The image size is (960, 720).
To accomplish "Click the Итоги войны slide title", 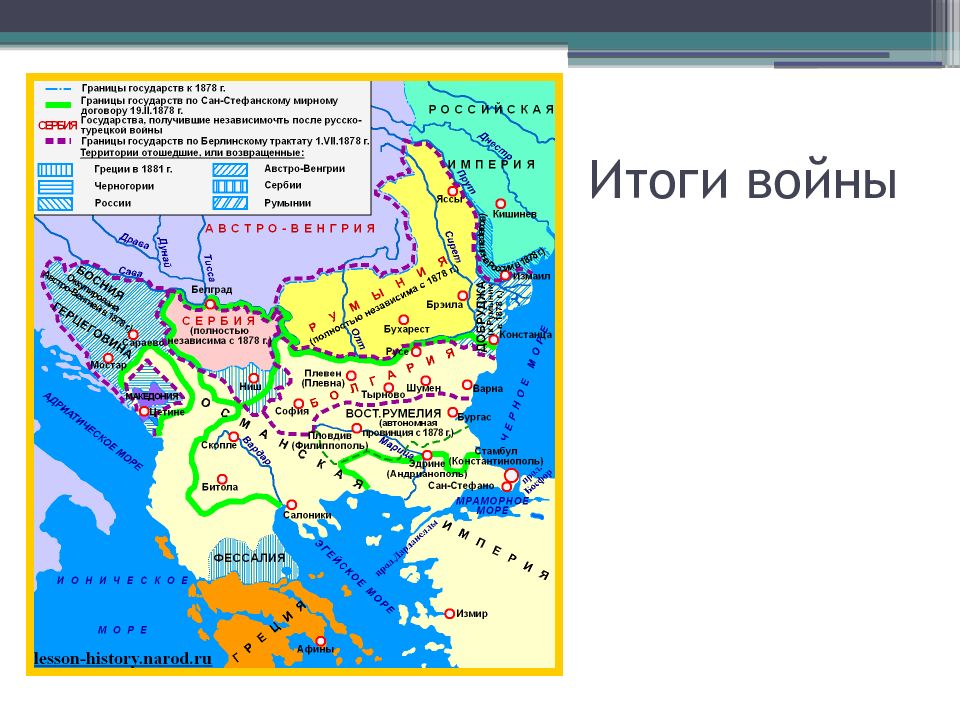I will 743,181.
